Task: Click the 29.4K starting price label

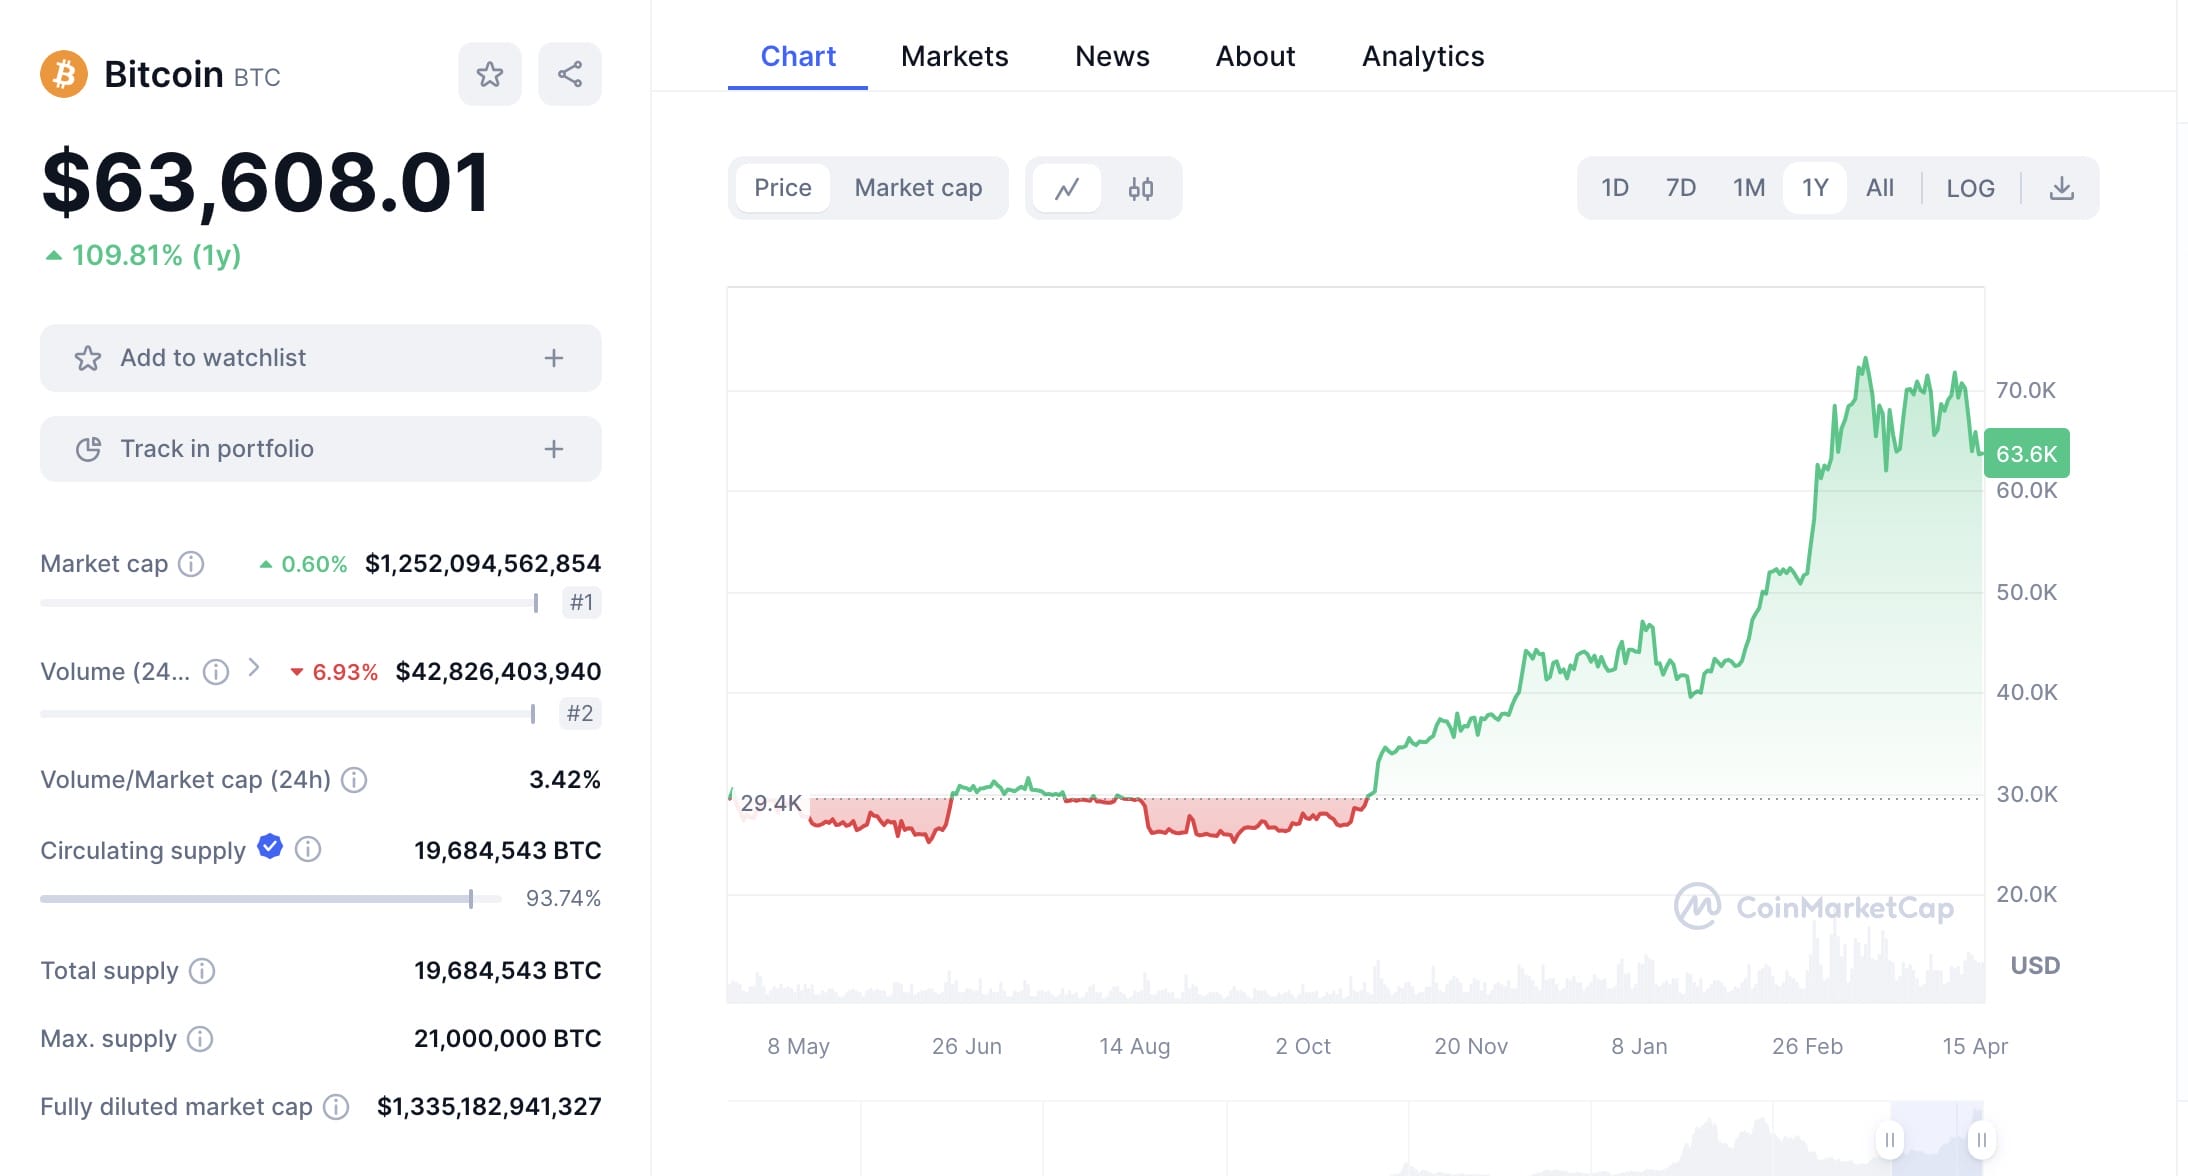Action: click(771, 803)
